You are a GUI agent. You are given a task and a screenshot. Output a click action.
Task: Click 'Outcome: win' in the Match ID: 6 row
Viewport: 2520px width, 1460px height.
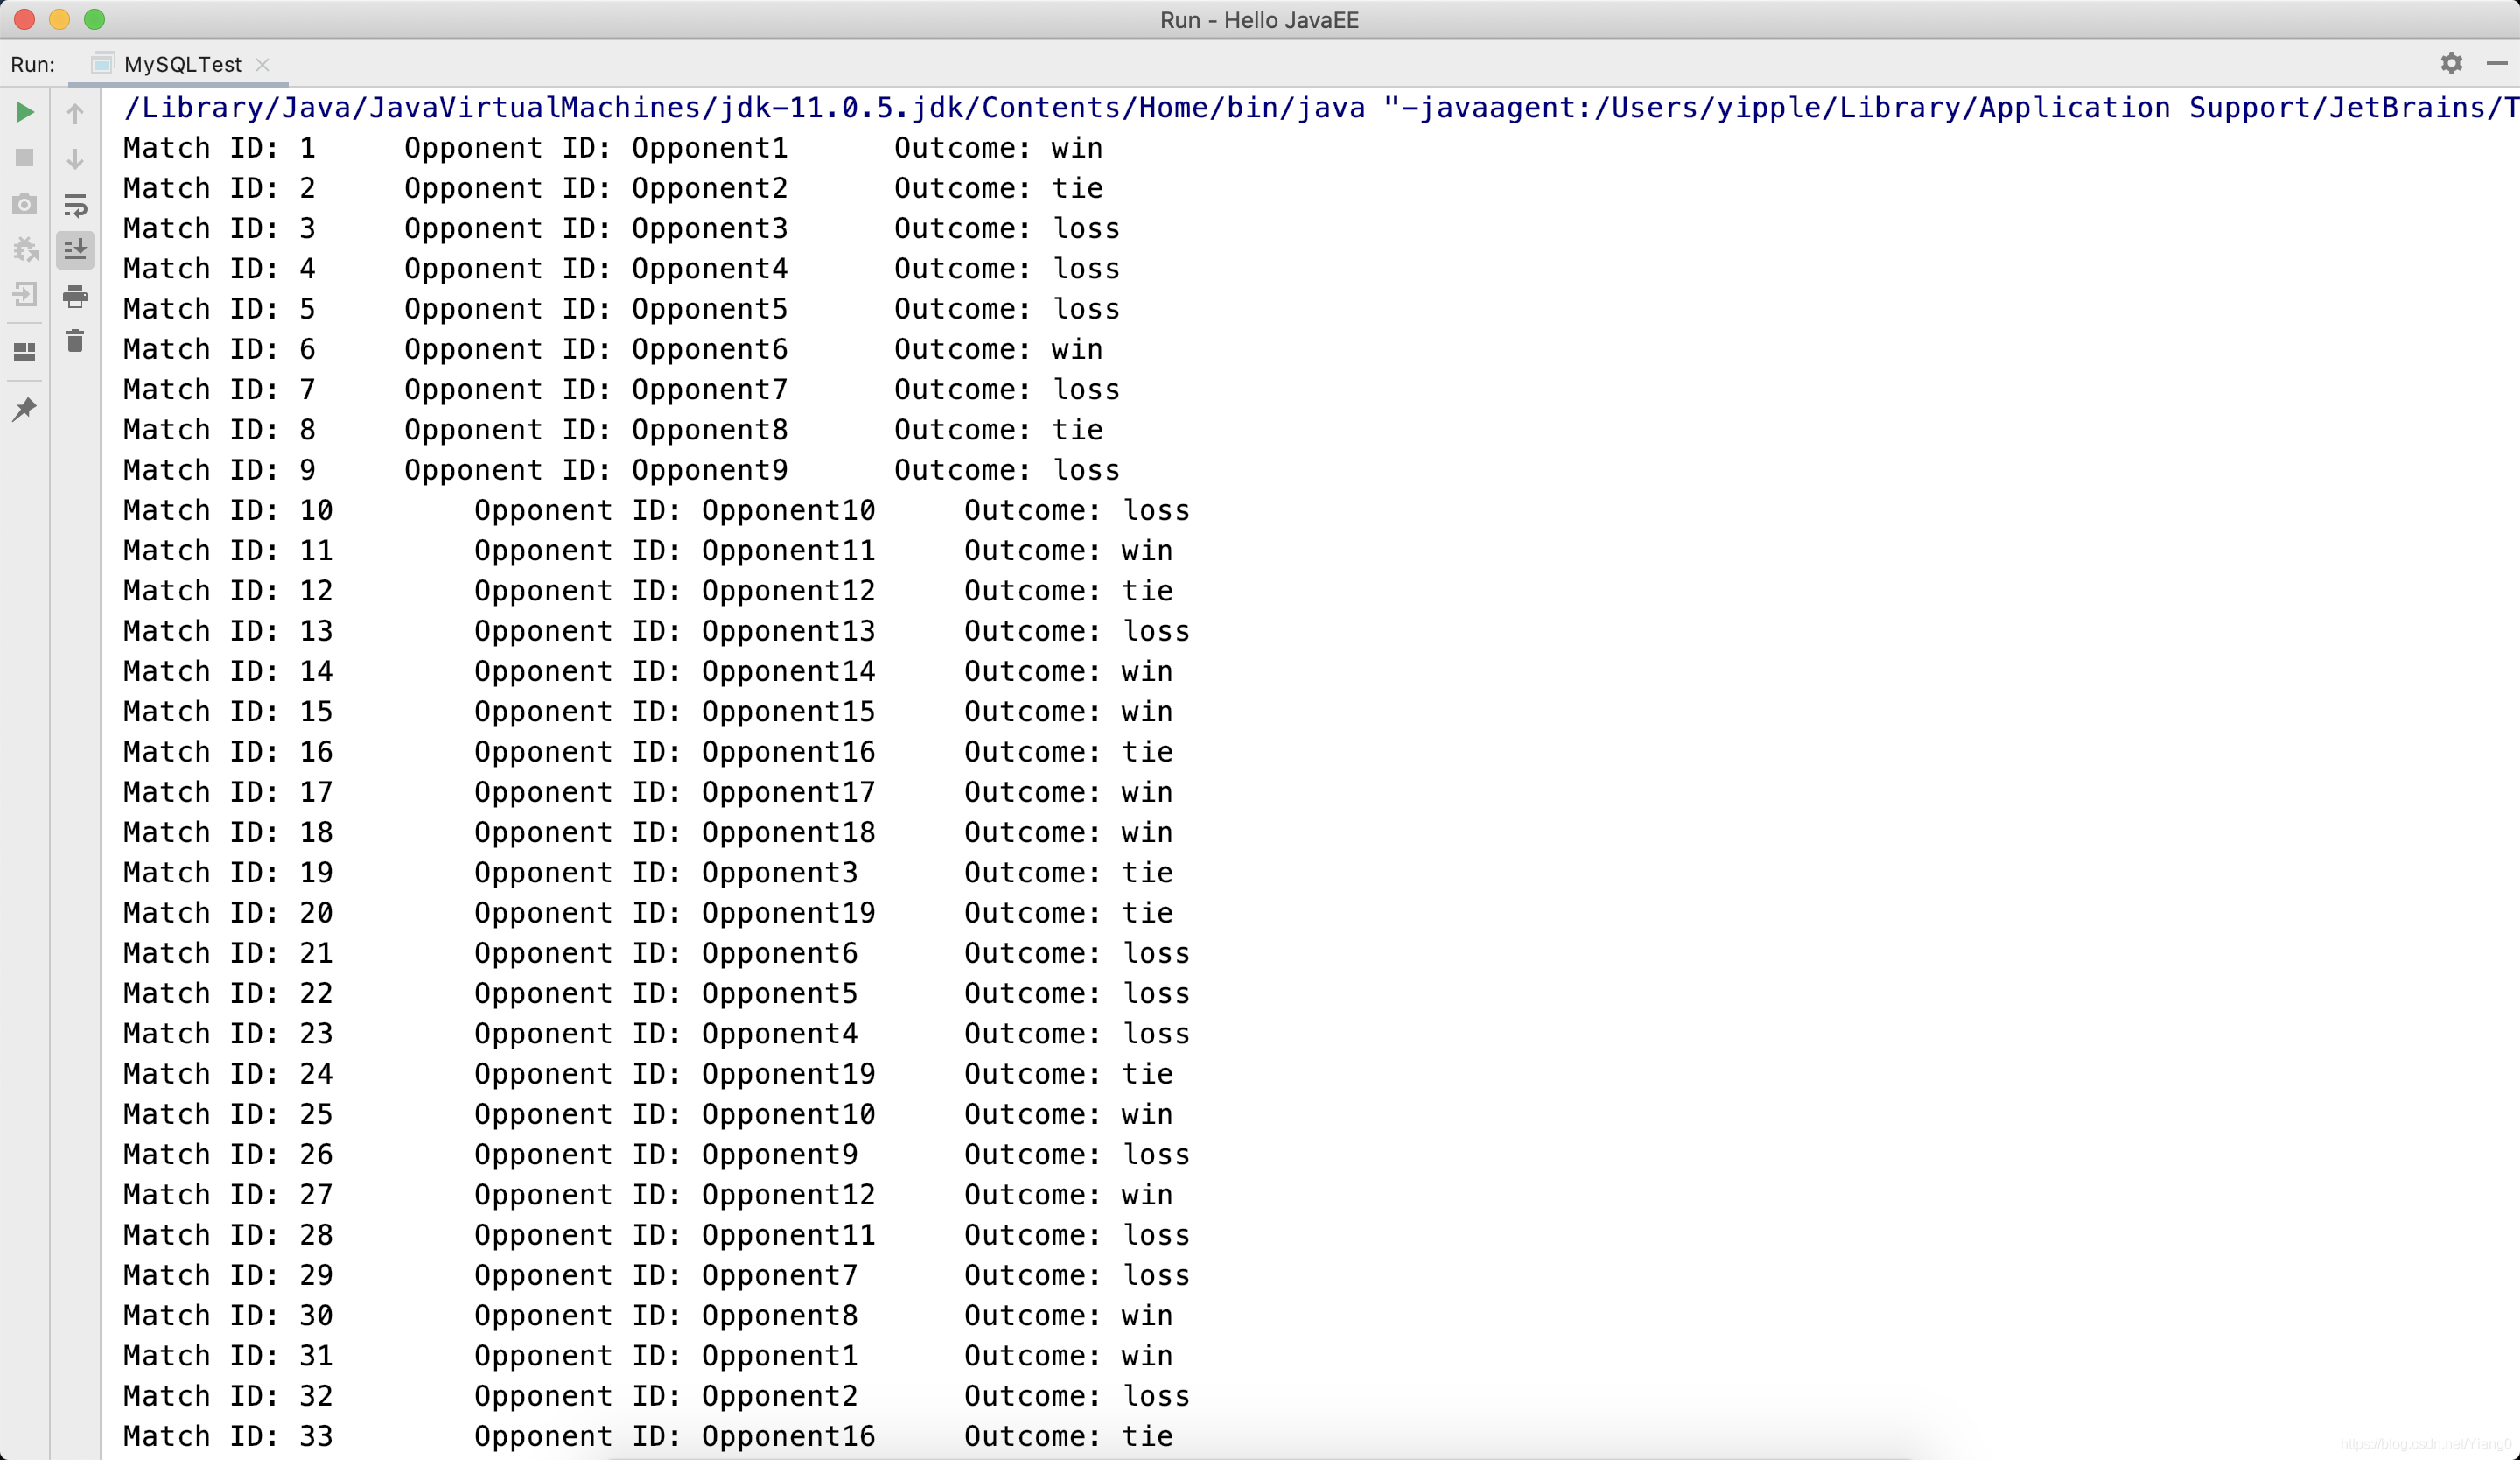click(x=998, y=349)
